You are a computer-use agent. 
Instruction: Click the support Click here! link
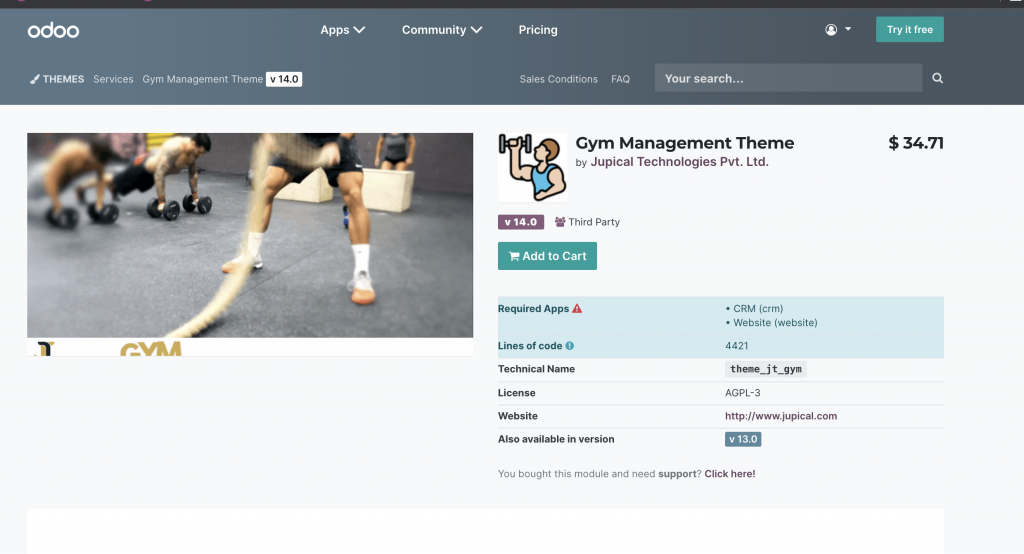point(729,474)
